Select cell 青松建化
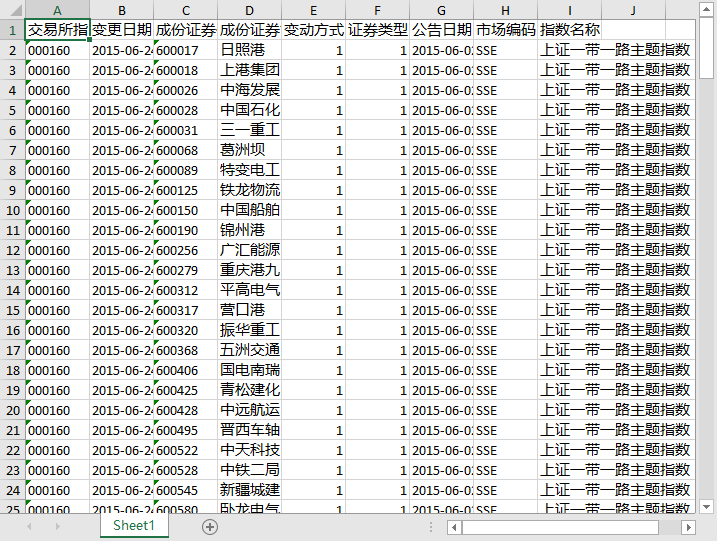 250,391
